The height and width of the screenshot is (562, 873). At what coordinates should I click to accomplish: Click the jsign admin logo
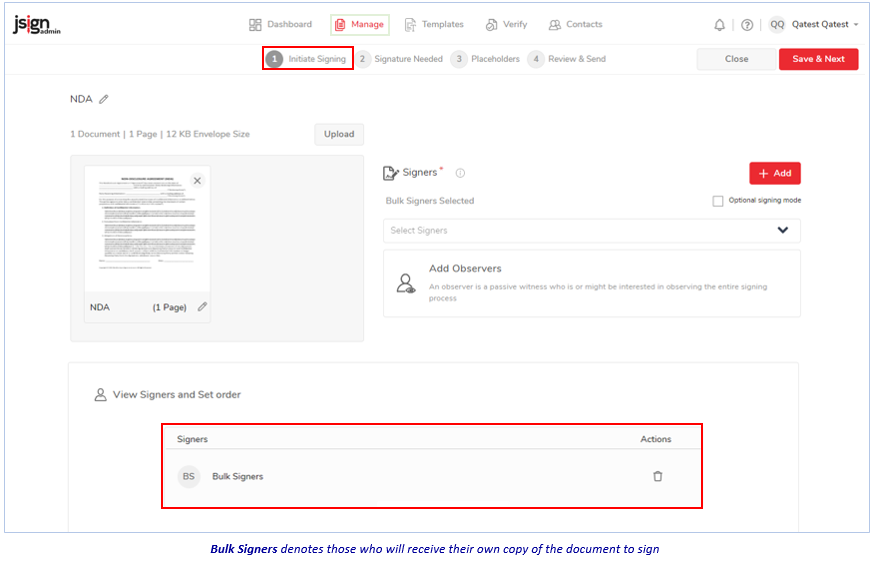pos(37,25)
